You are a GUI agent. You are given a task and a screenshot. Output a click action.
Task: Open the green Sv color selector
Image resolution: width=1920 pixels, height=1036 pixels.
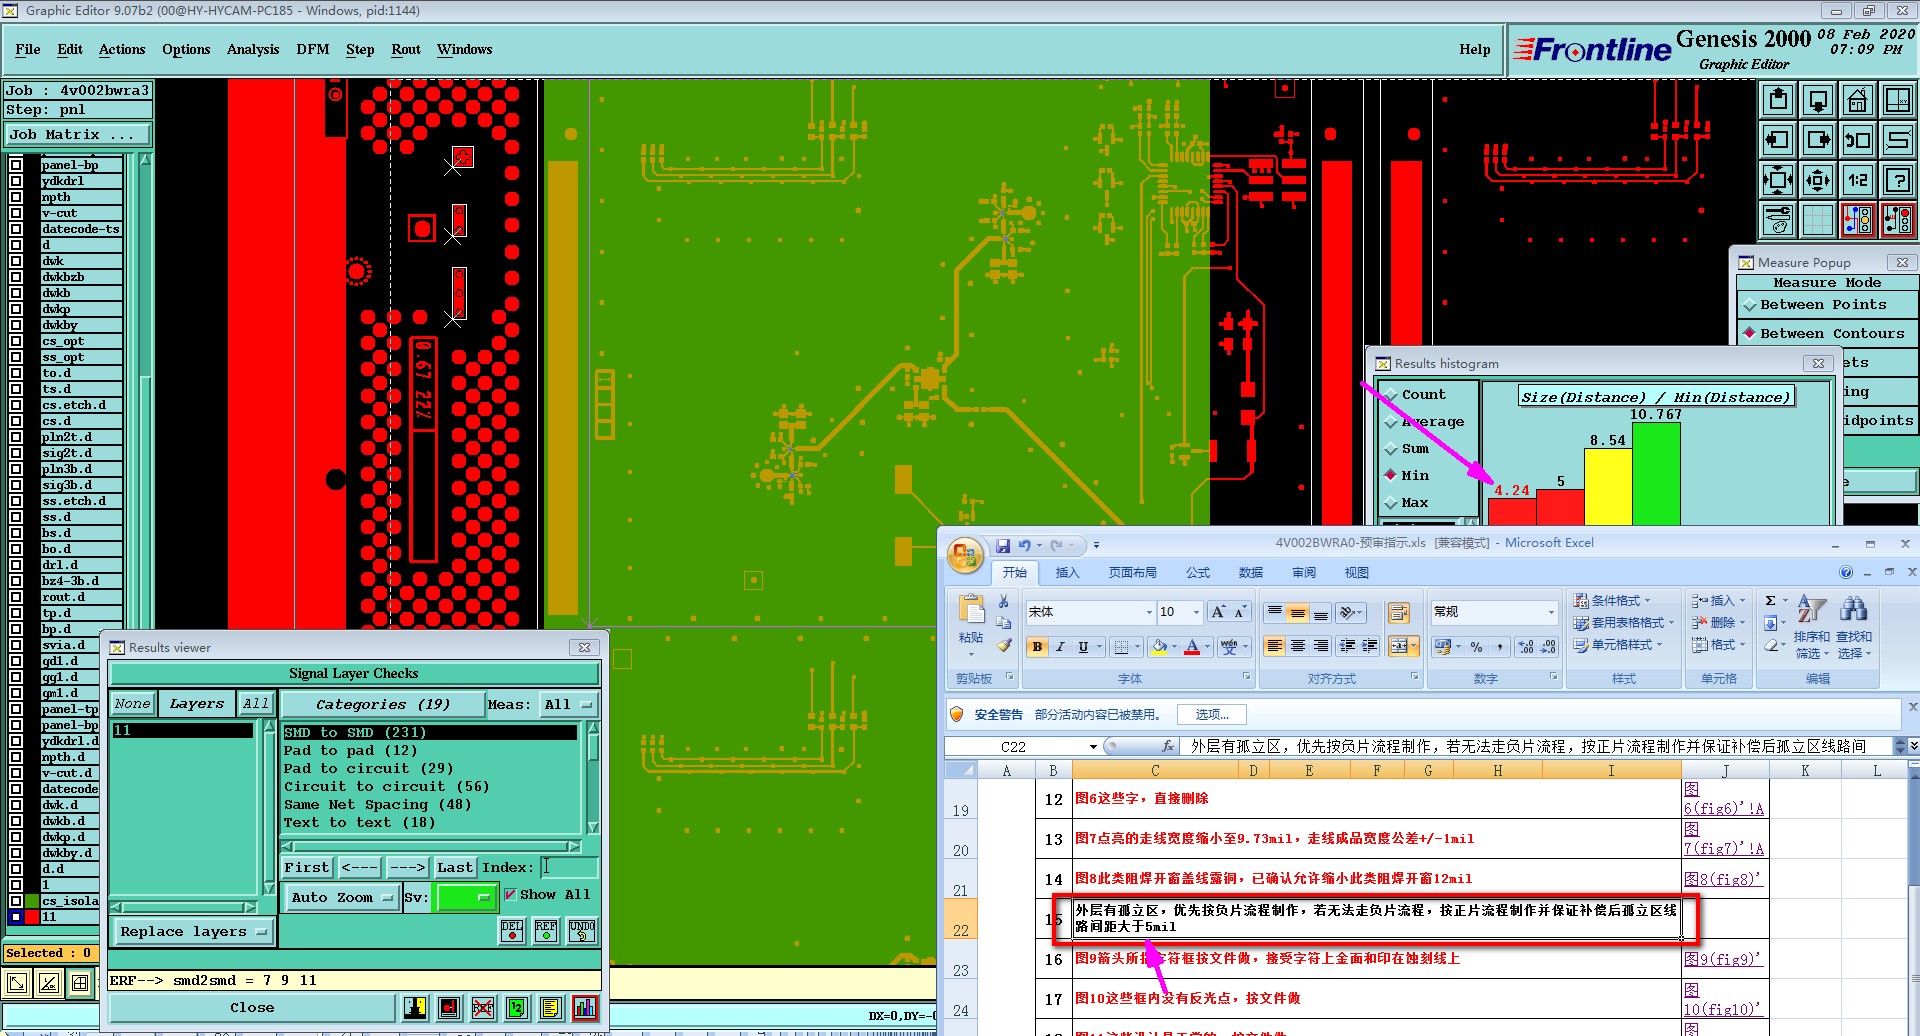pos(465,898)
